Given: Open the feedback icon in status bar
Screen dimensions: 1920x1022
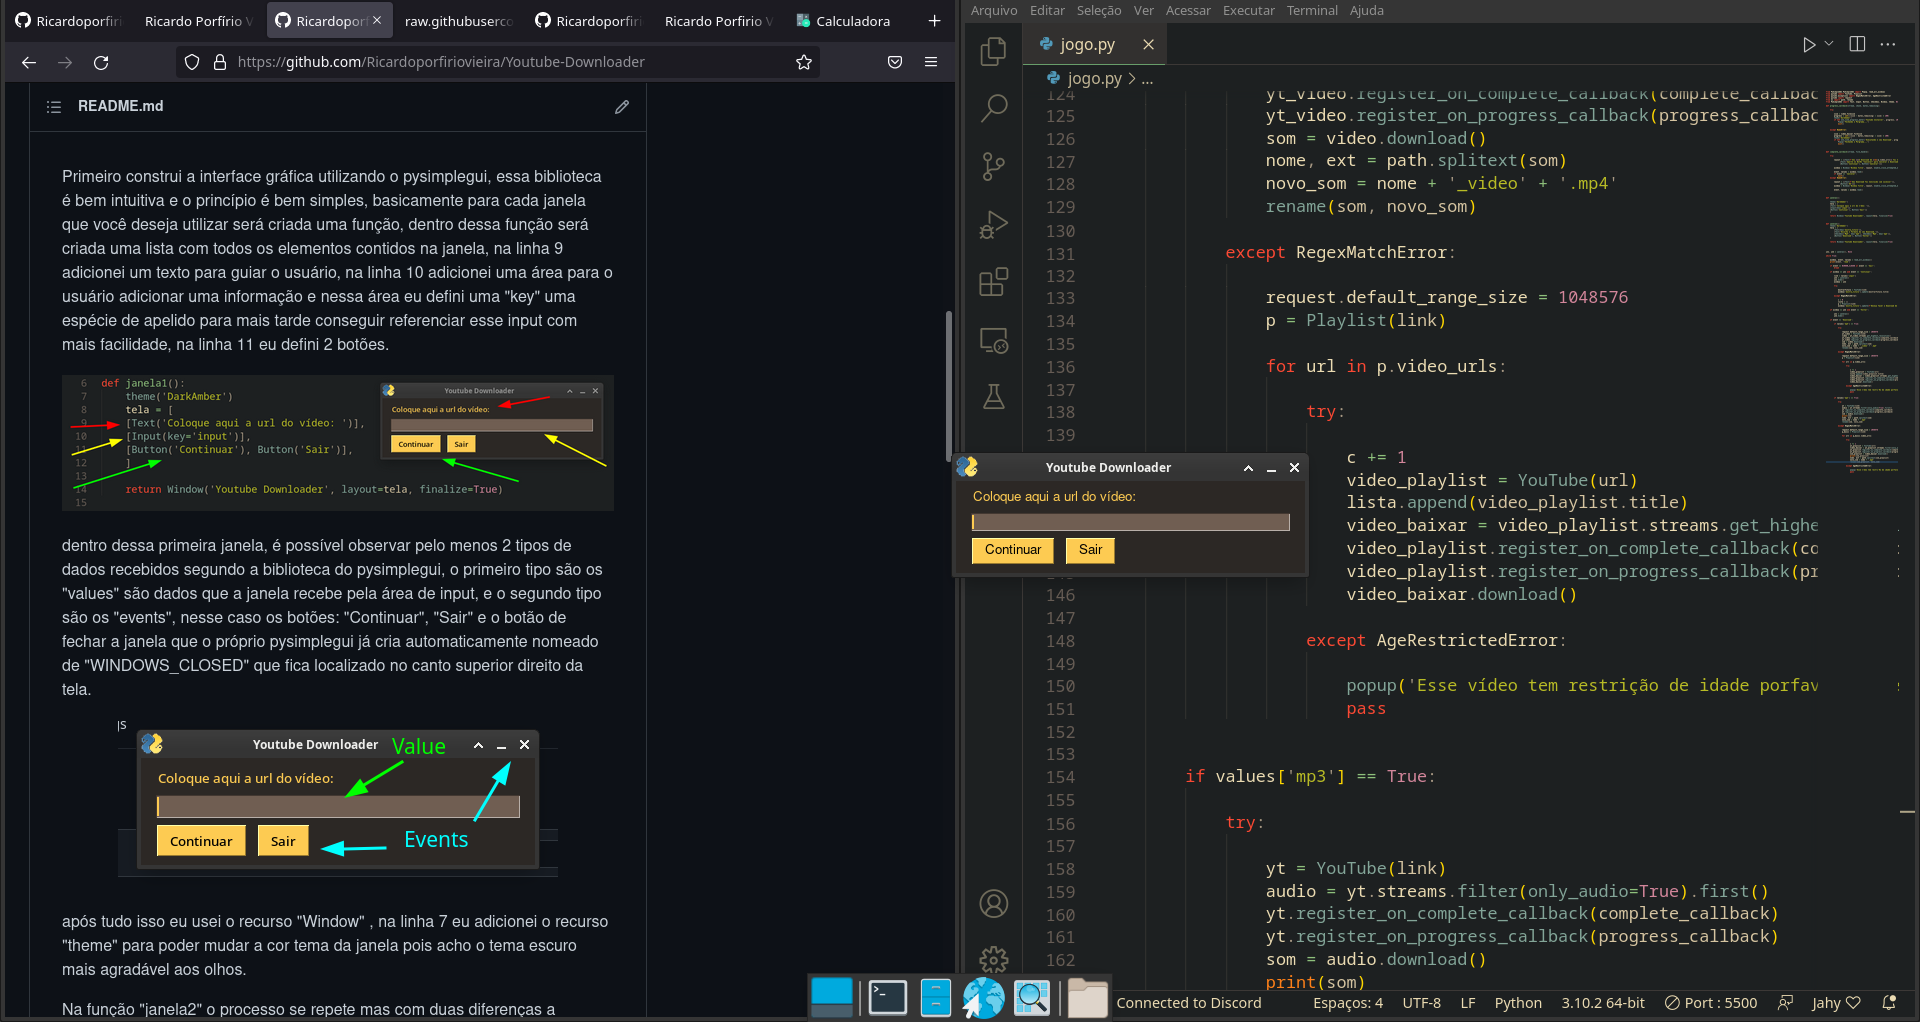Looking at the screenshot, I should [x=1785, y=1003].
